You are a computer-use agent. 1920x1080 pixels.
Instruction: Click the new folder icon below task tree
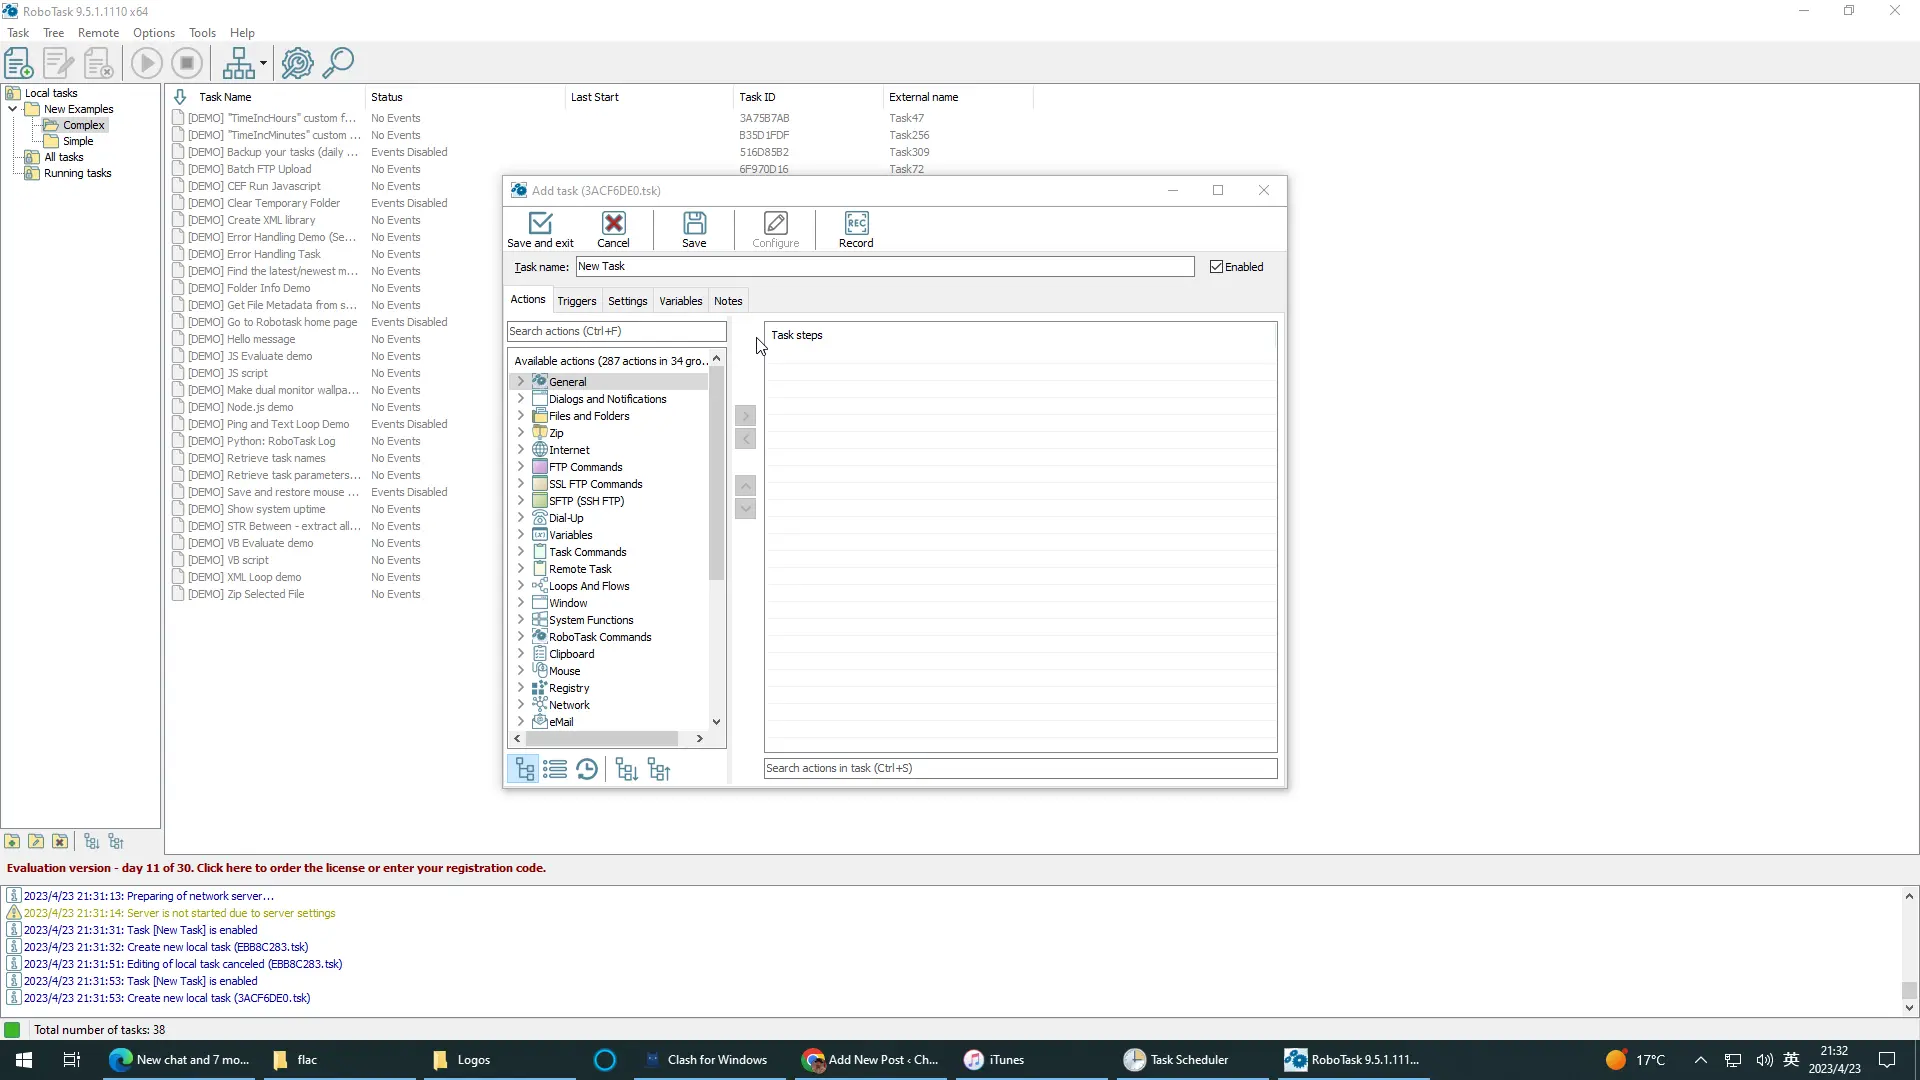point(11,841)
